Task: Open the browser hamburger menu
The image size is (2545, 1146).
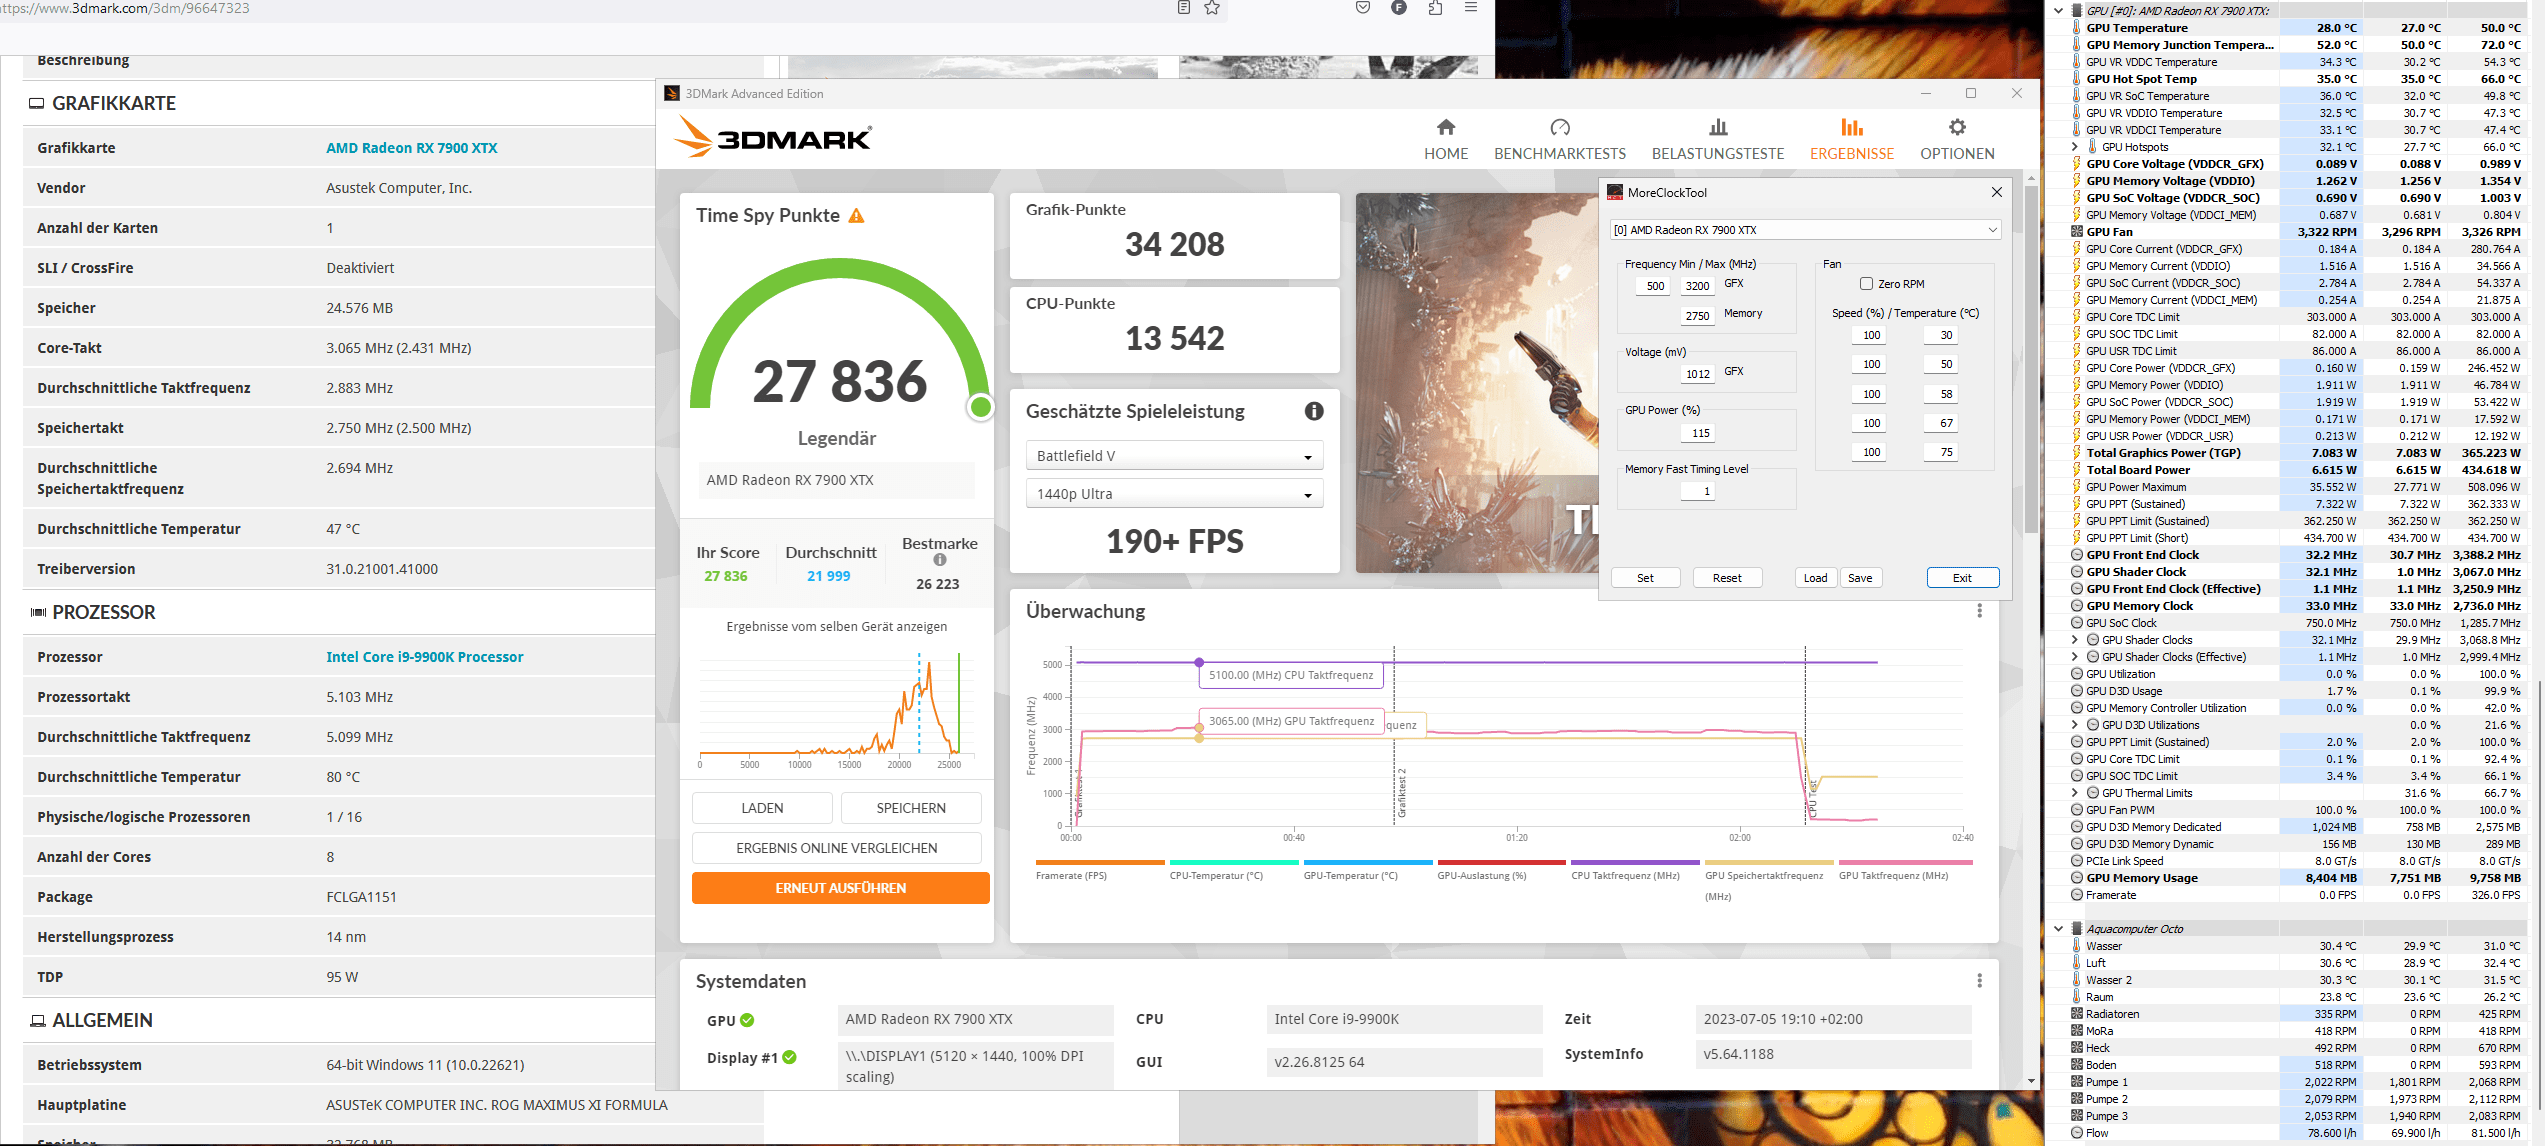Action: click(x=1471, y=8)
